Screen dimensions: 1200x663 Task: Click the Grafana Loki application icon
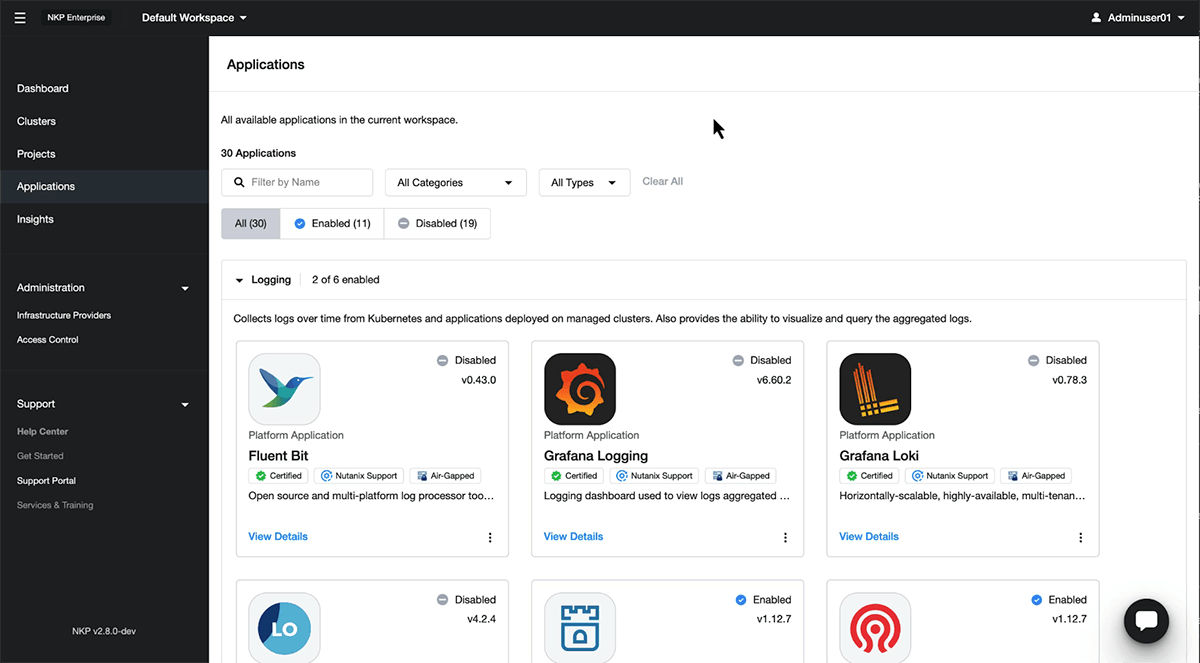click(x=875, y=389)
